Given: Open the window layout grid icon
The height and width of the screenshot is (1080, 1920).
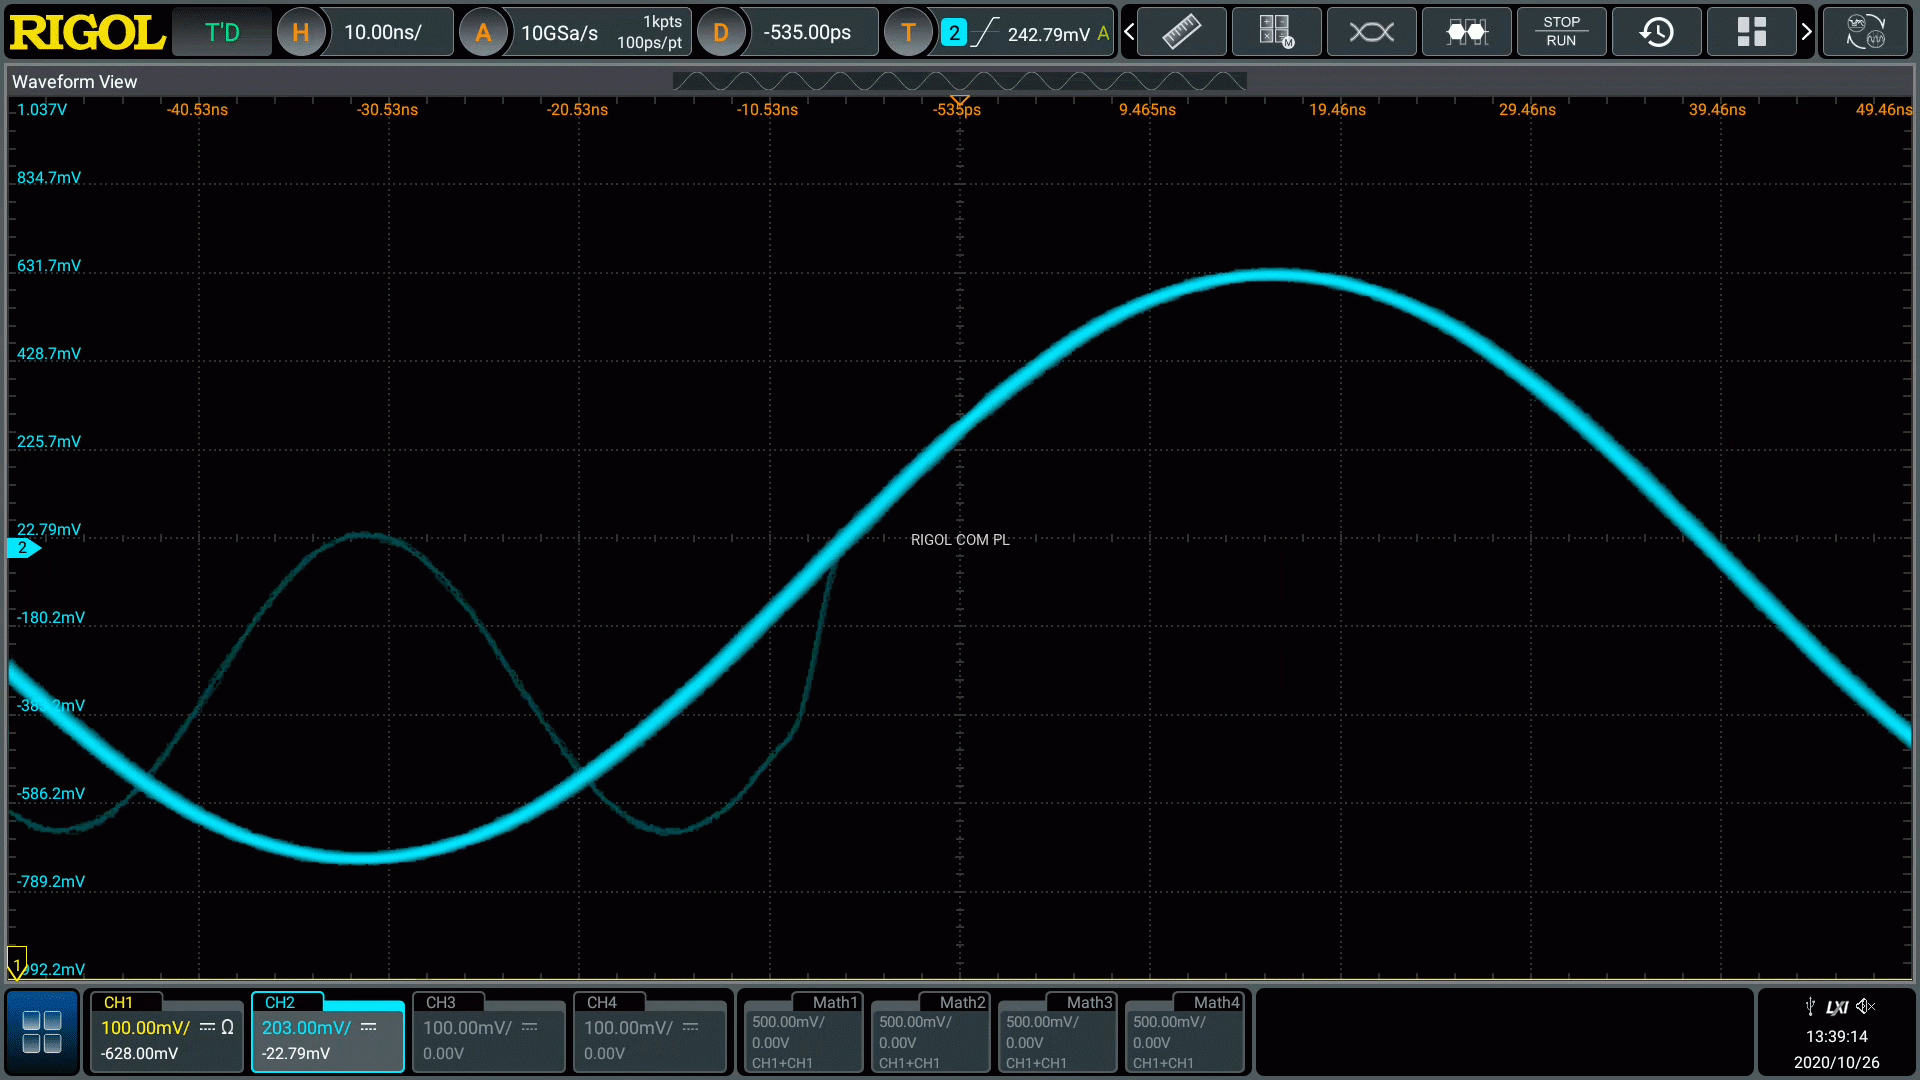Looking at the screenshot, I should (1751, 32).
